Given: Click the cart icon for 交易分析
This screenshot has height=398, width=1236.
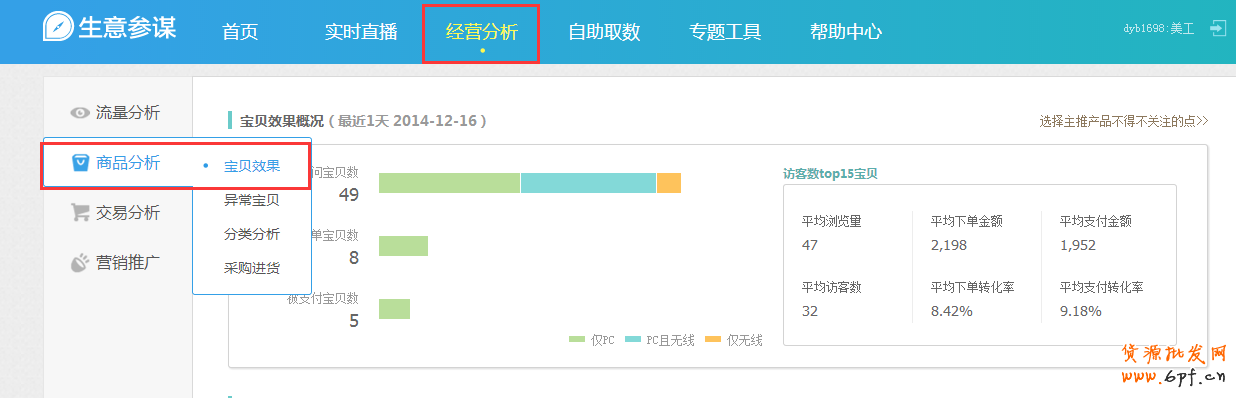Looking at the screenshot, I should [80, 212].
